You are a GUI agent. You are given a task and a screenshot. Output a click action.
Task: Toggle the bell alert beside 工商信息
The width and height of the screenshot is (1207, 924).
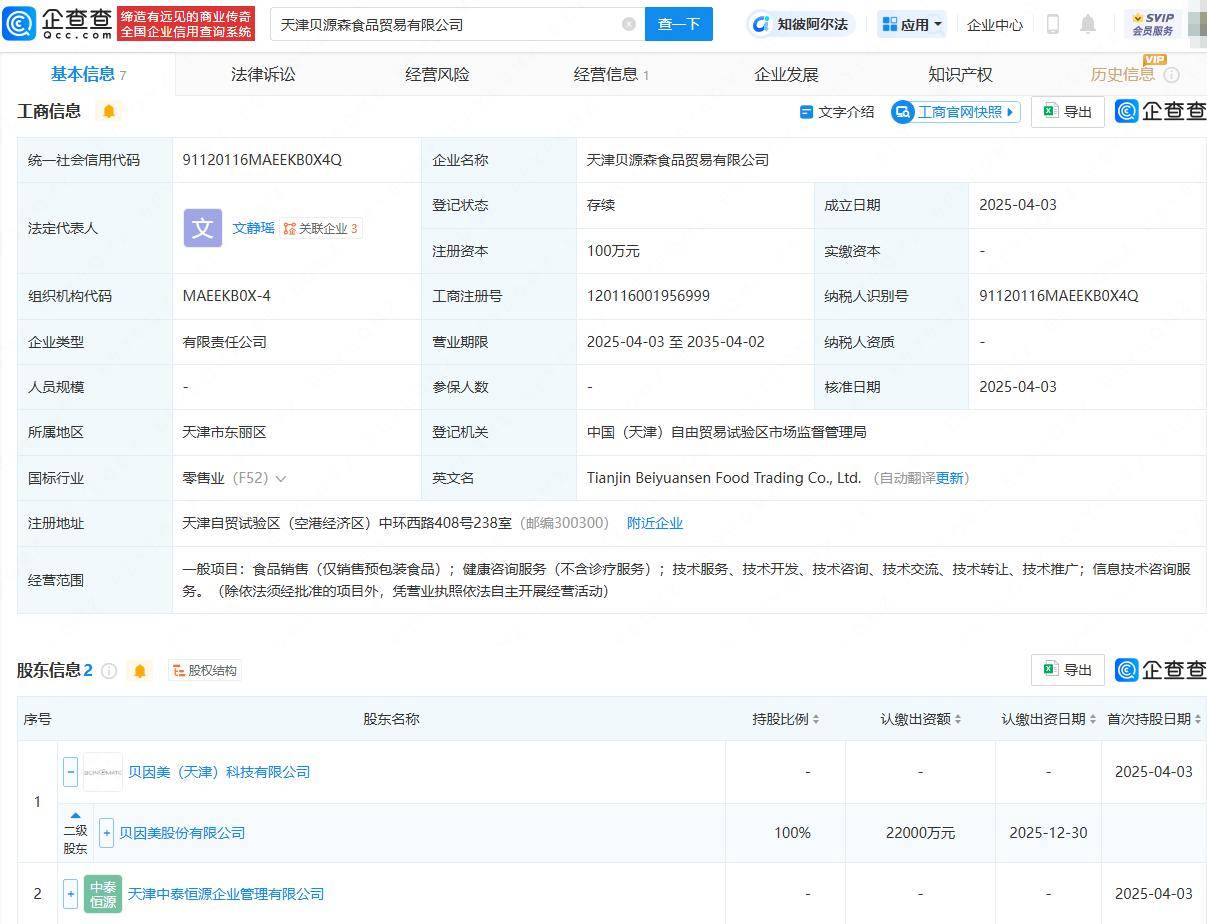109,111
